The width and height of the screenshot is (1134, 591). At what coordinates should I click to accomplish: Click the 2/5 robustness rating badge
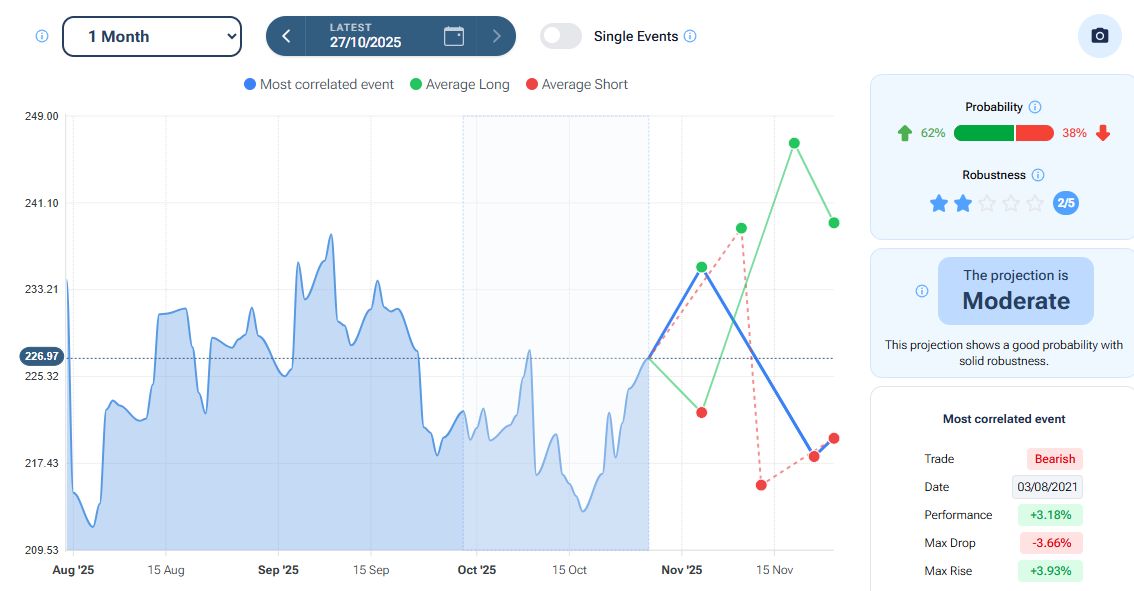(x=1066, y=203)
